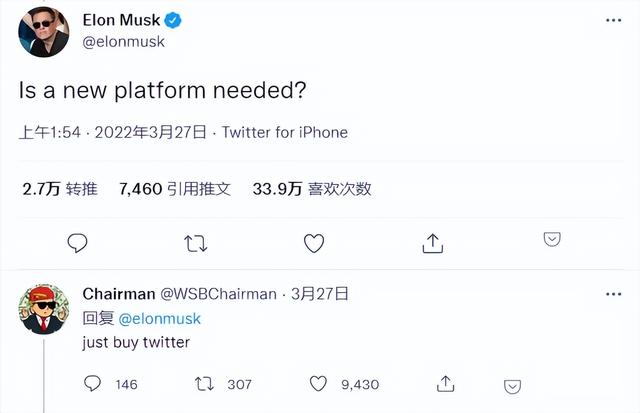
Task: Like the 'just buy twitter' reply
Action: click(319, 383)
